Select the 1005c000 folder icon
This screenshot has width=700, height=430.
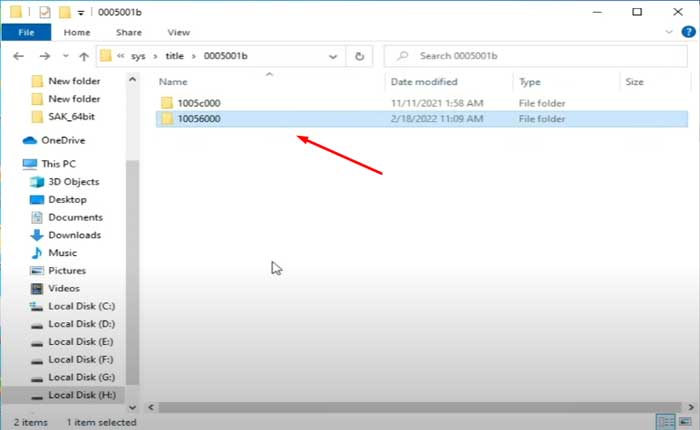(x=167, y=103)
